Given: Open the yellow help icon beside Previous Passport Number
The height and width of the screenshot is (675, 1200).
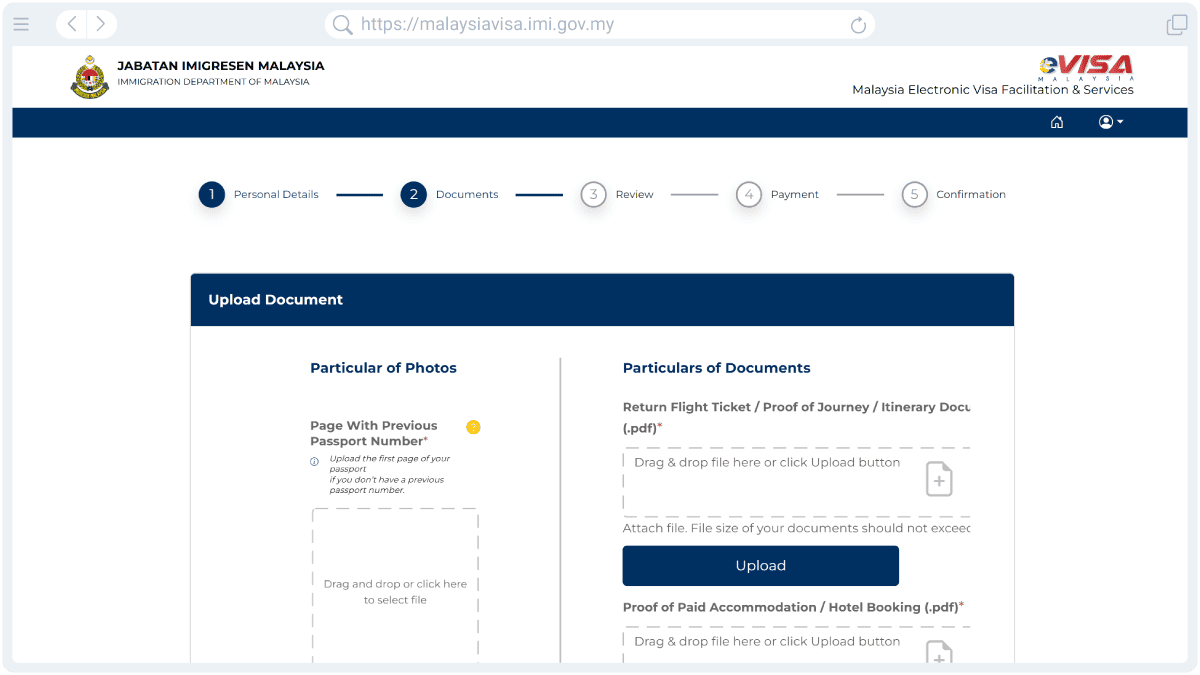Looking at the screenshot, I should coord(473,427).
